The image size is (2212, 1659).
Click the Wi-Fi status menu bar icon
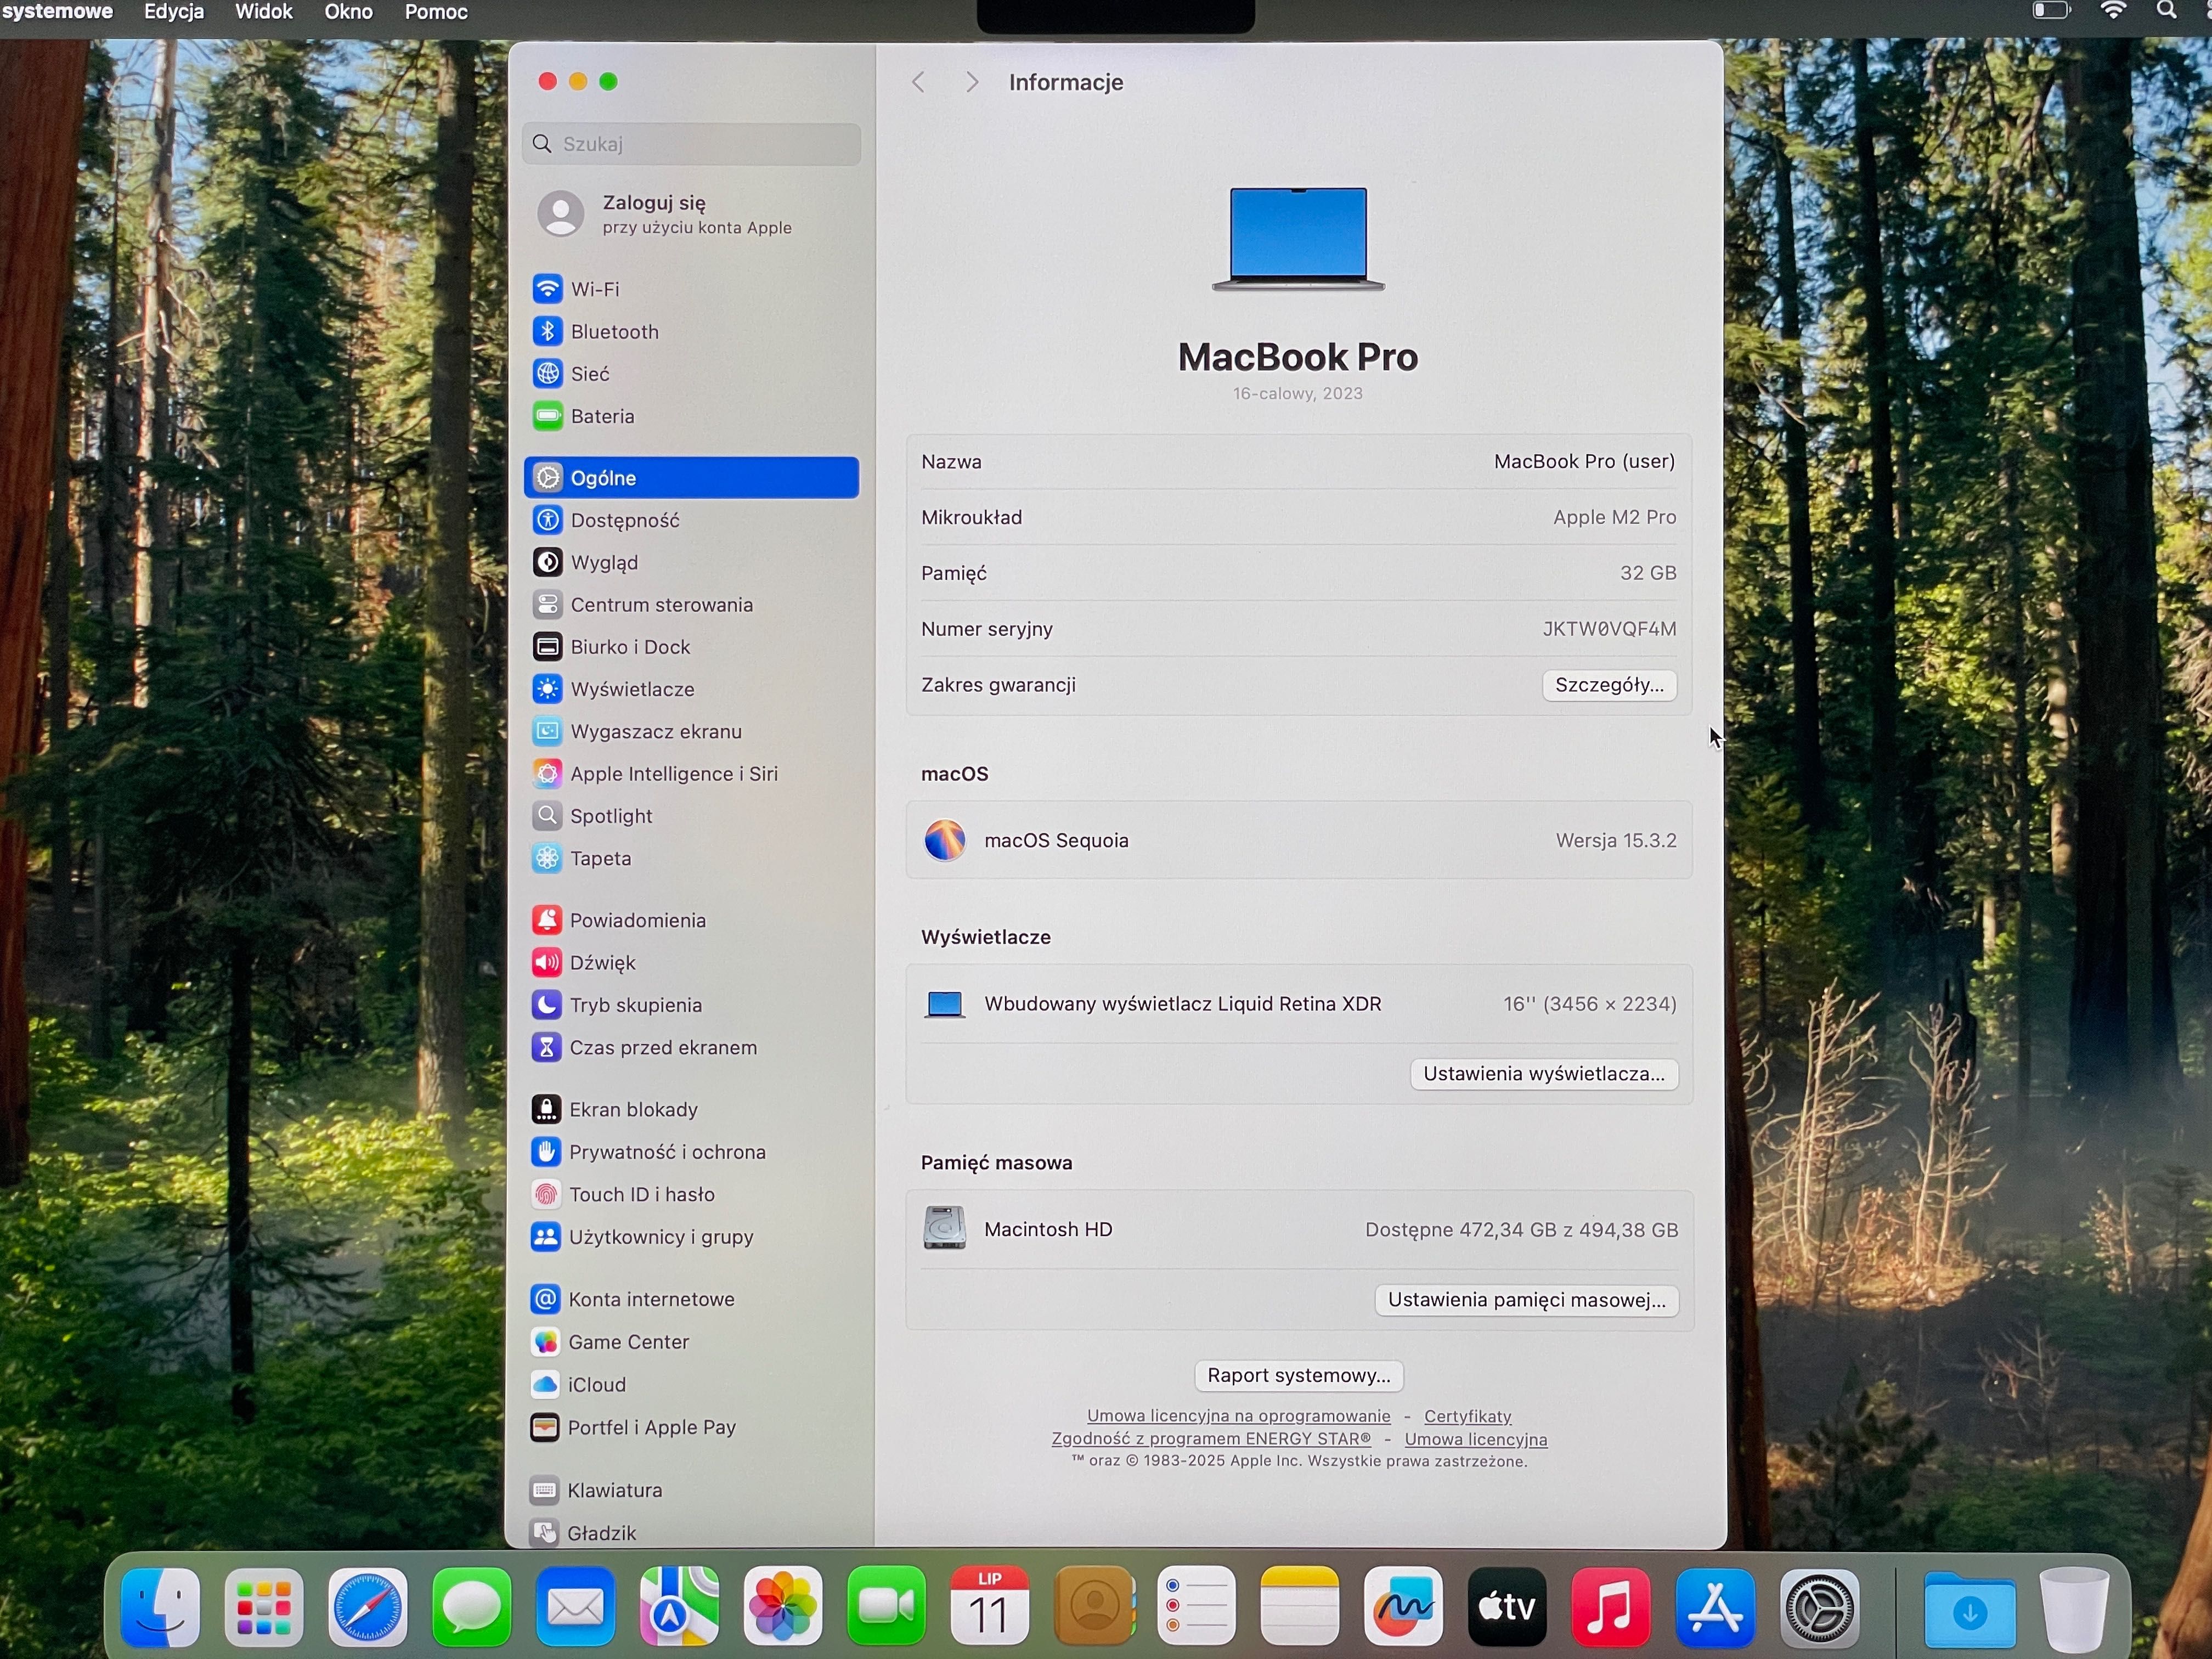tap(2113, 10)
